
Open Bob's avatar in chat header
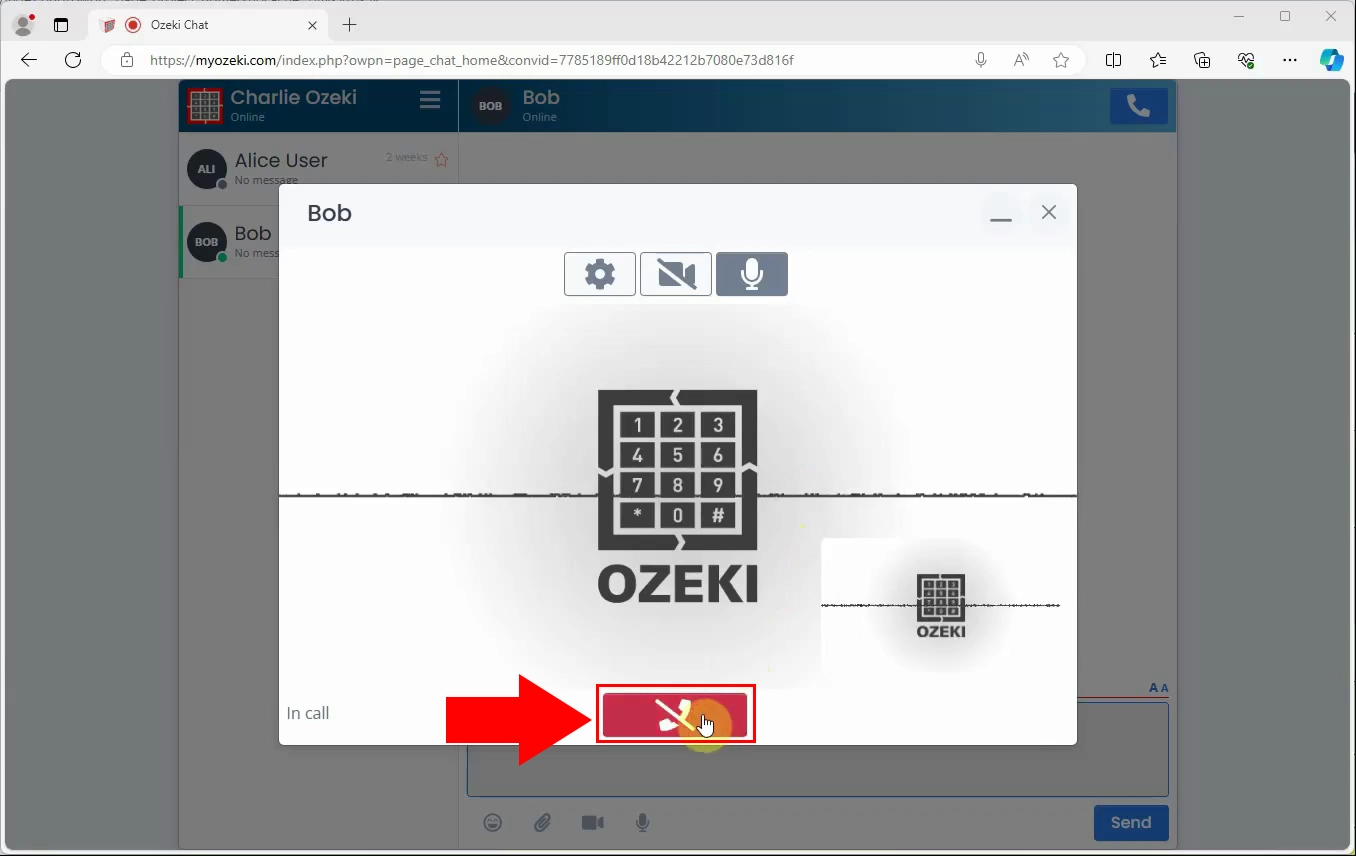click(x=490, y=106)
